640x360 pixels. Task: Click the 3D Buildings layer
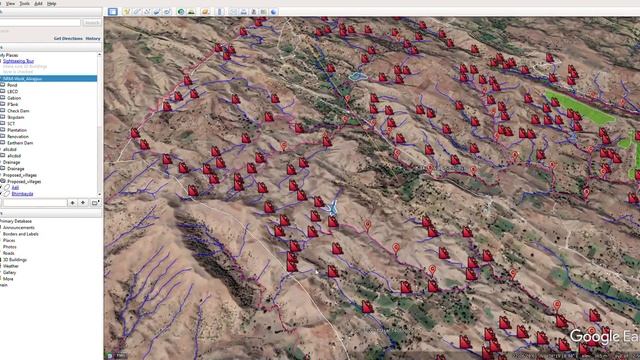(15, 260)
